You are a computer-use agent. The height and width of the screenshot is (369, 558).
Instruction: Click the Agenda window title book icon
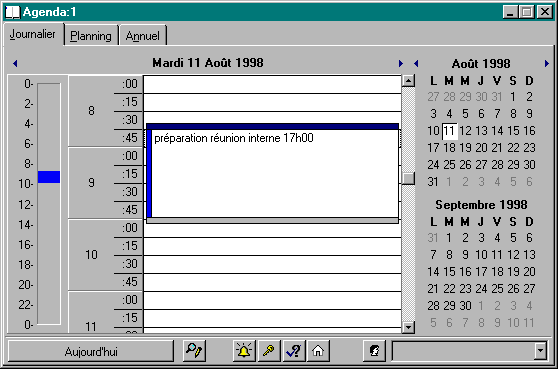click(x=12, y=12)
